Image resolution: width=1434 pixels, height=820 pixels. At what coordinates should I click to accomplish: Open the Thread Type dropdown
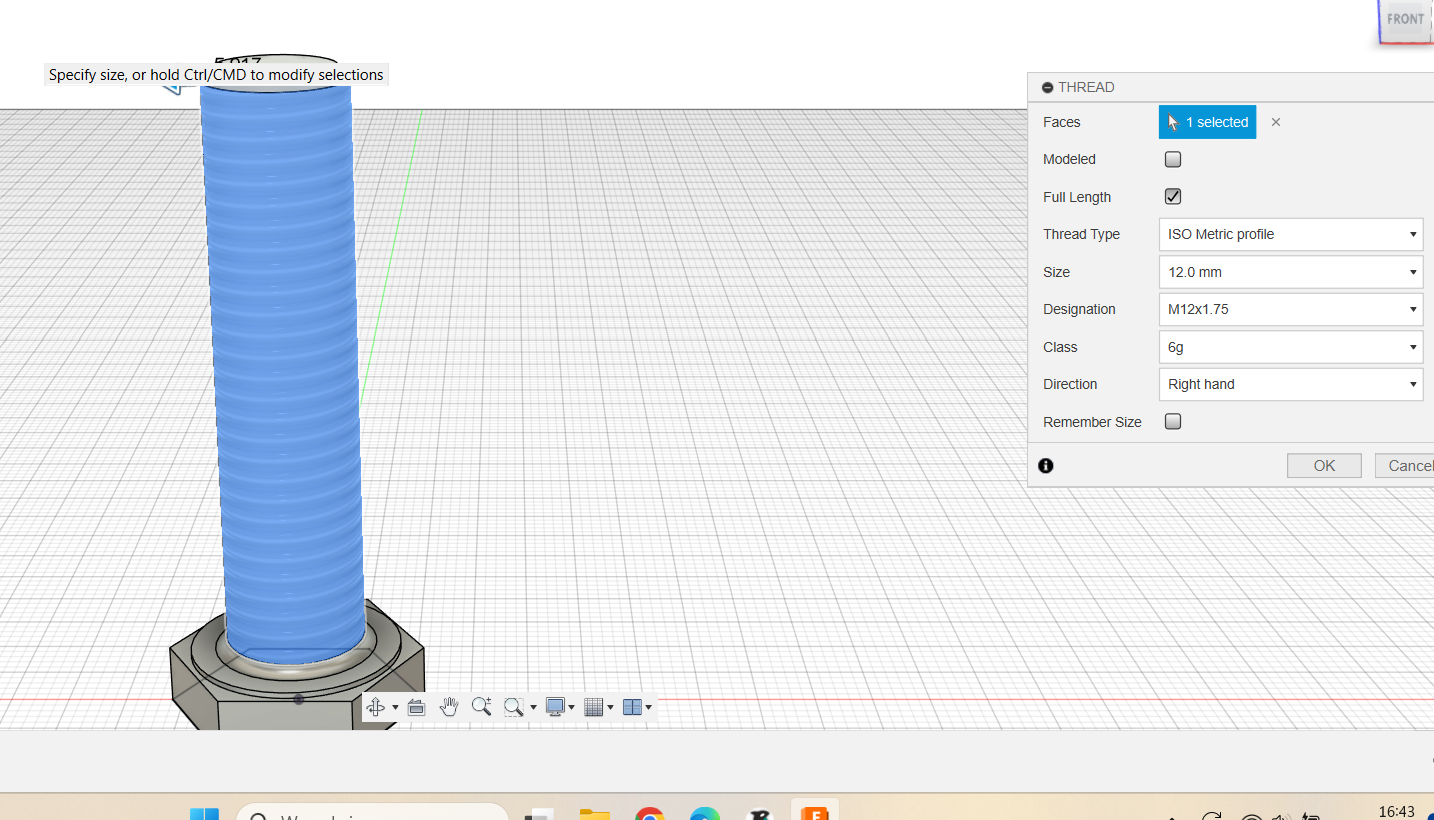point(1290,234)
